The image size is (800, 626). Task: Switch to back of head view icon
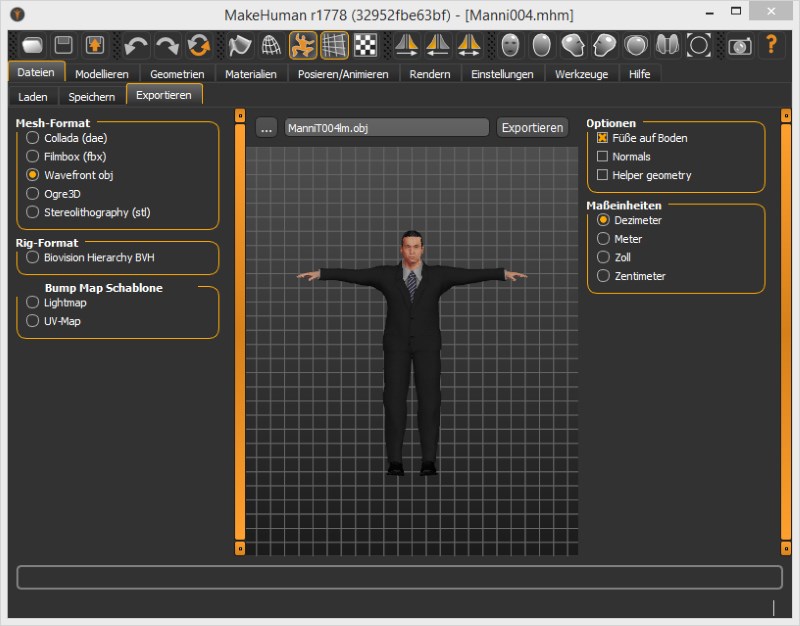point(542,45)
